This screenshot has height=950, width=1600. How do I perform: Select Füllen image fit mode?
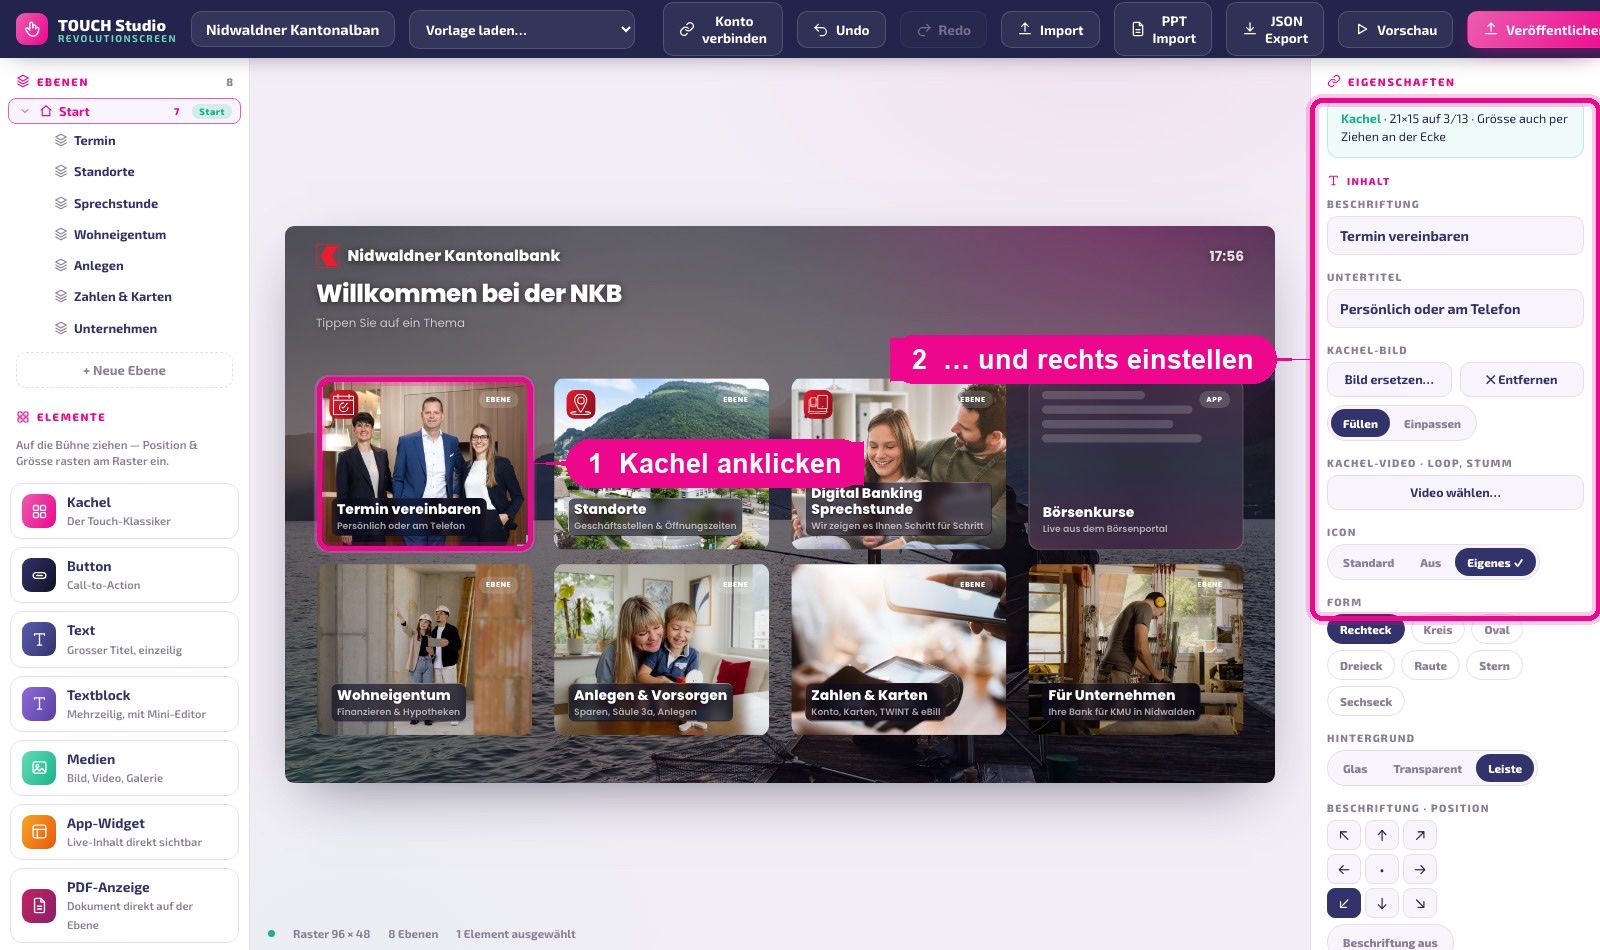(x=1360, y=424)
